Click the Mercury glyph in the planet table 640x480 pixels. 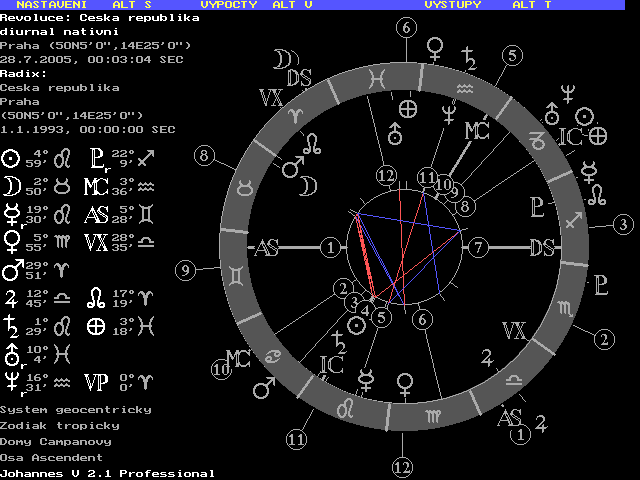click(11, 213)
